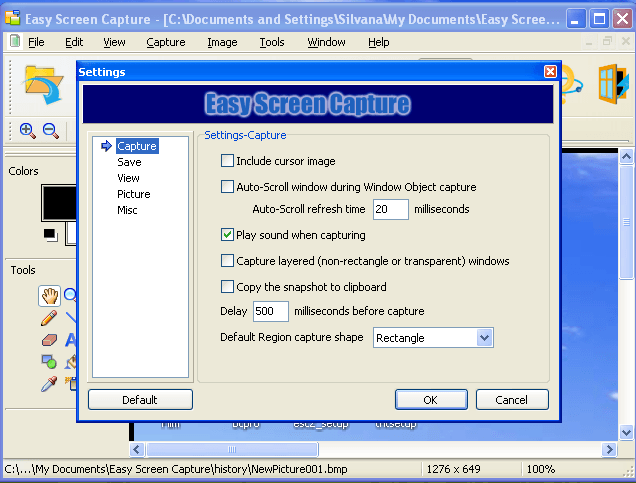
Task: Open the Help menu
Action: tap(378, 42)
